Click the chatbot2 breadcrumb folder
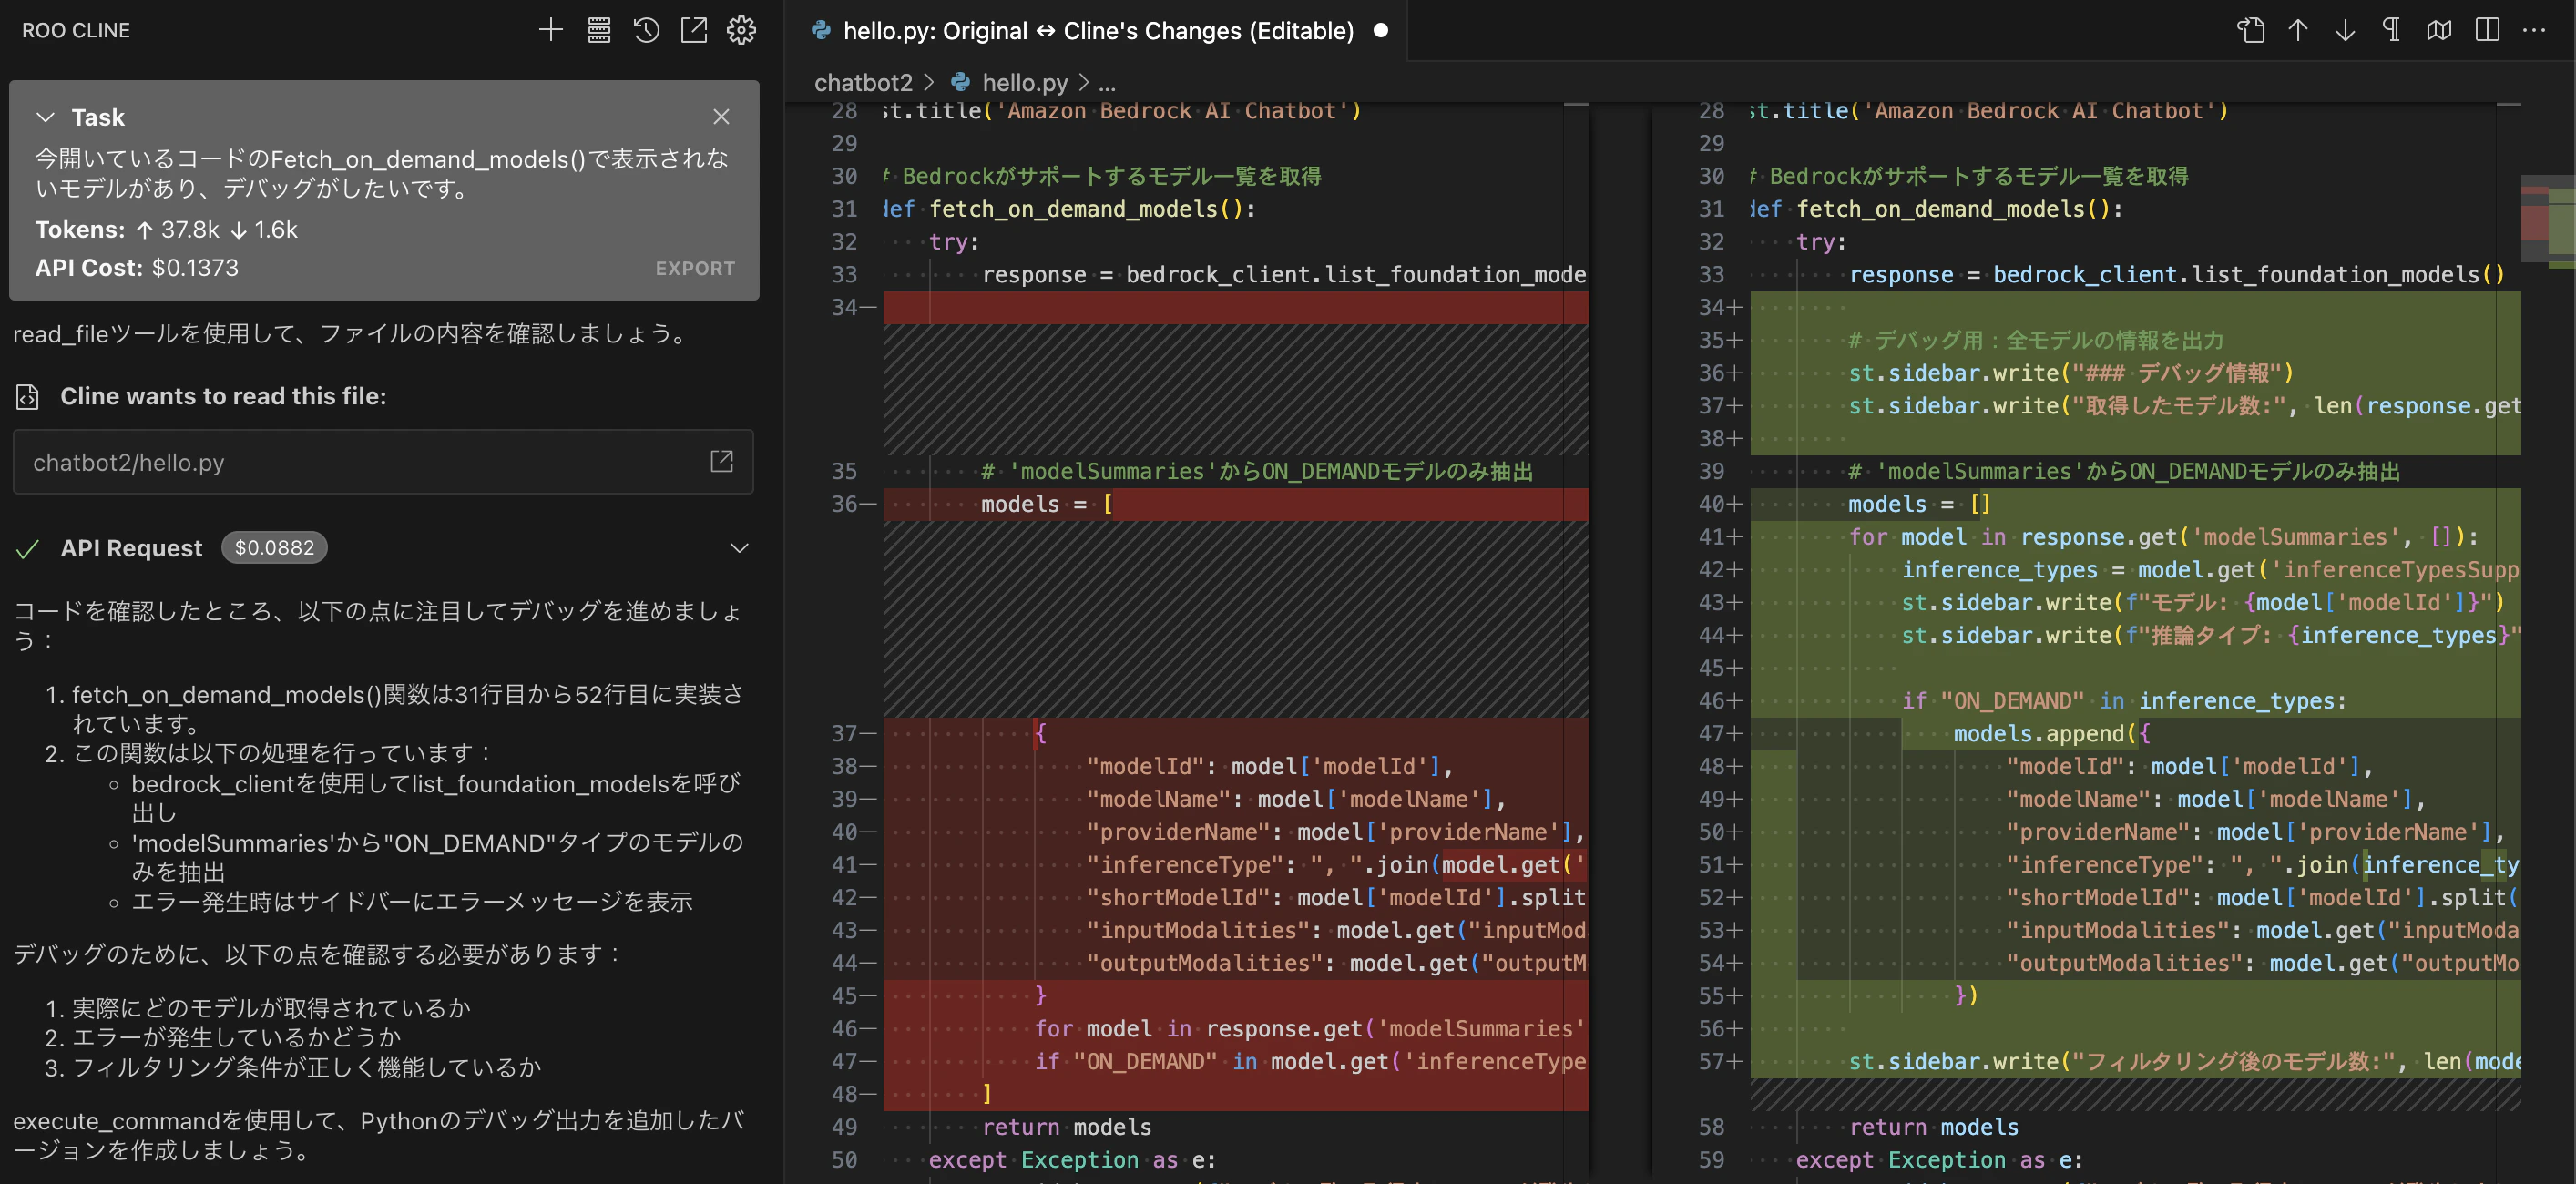 click(x=863, y=82)
